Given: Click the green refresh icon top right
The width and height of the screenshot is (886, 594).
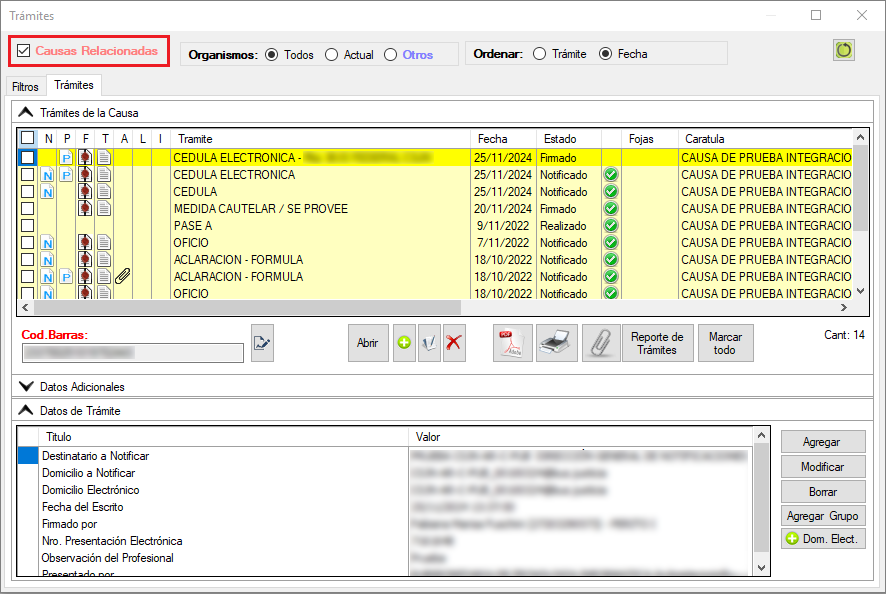Looking at the screenshot, I should (x=844, y=50).
